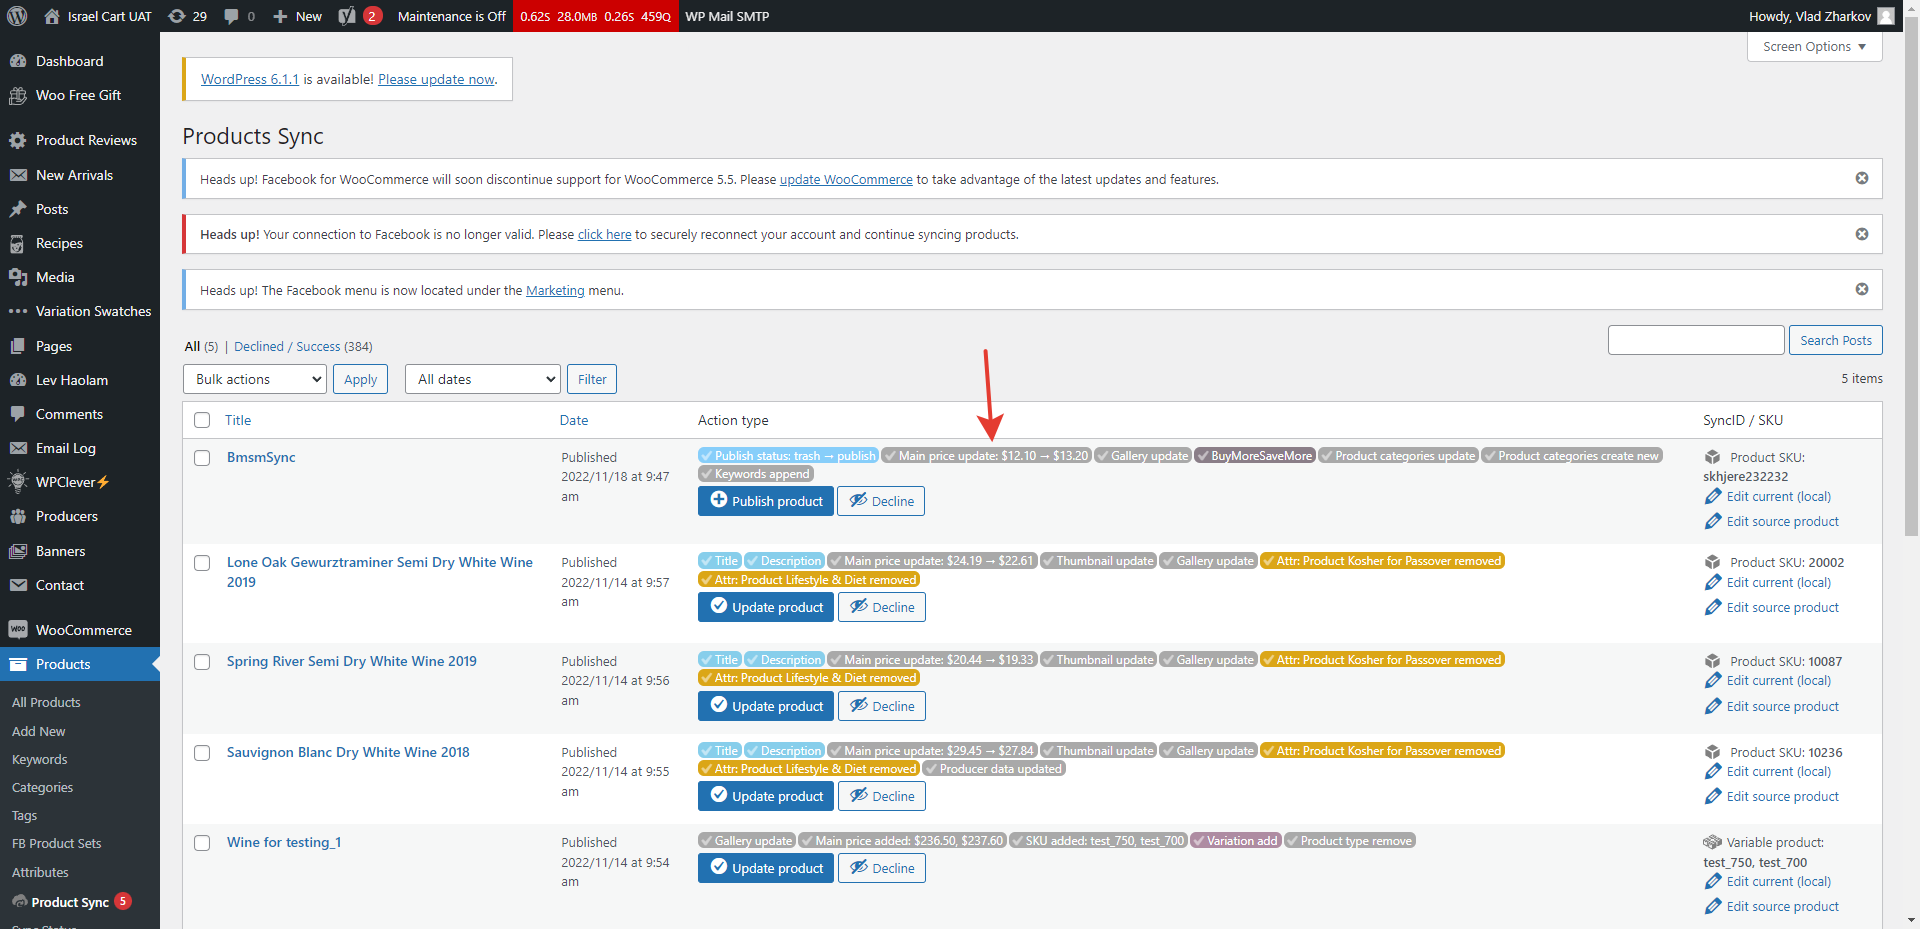Decline the Spring River wine sync

(x=881, y=706)
